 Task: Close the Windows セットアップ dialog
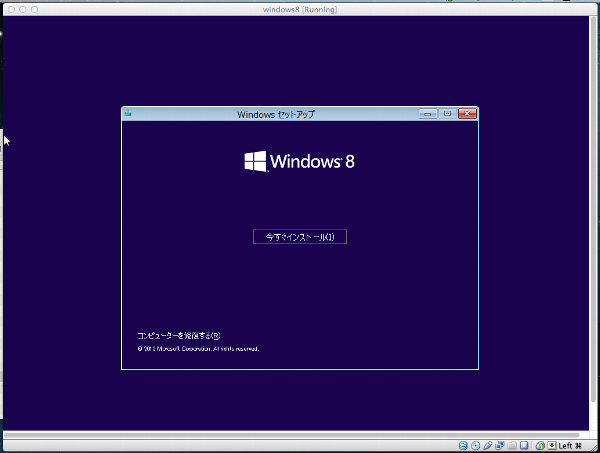[467, 114]
